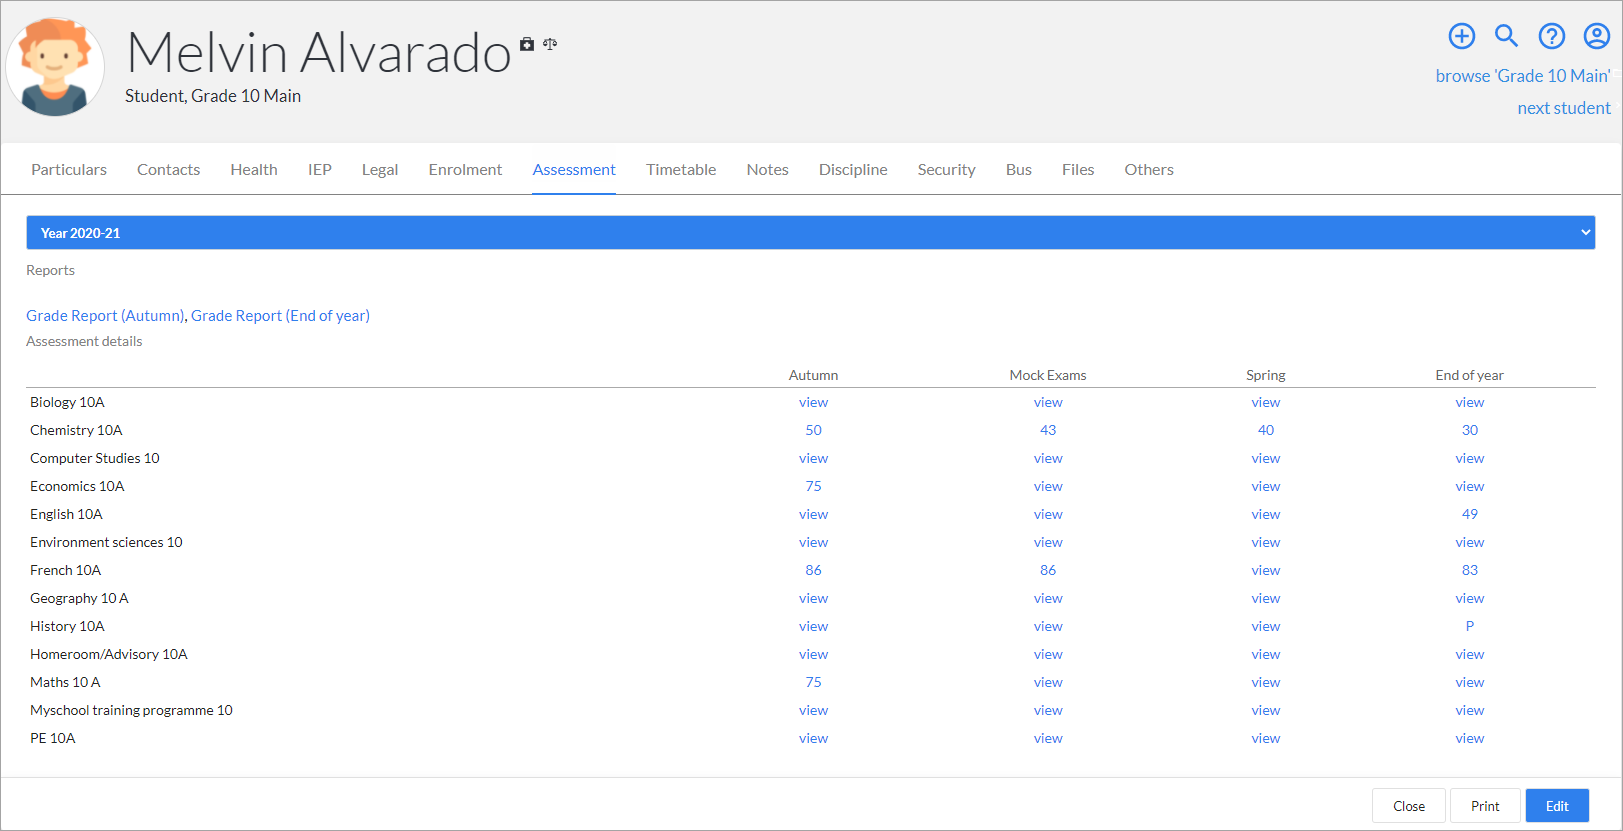View Geography 10 A End of year
Viewport: 1623px width, 831px height.
point(1470,598)
